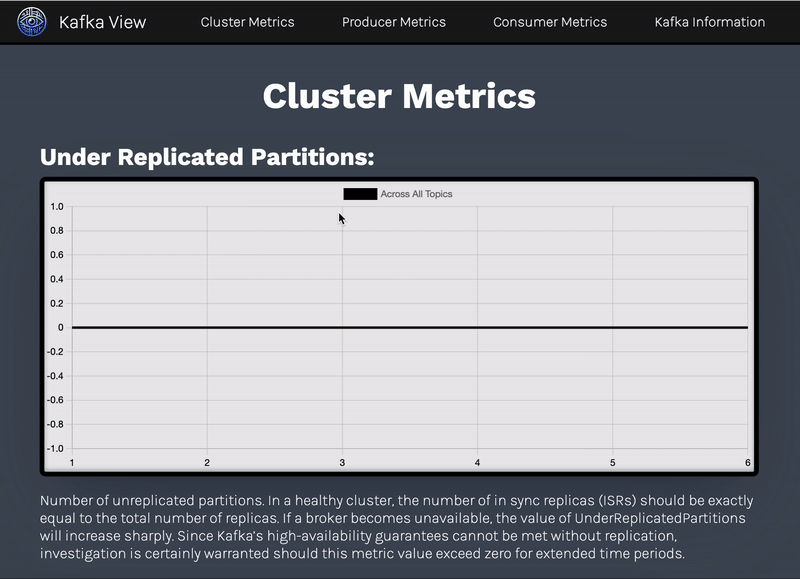800x579 pixels.
Task: Click the x-axis label 4
Action: pyautogui.click(x=478, y=463)
